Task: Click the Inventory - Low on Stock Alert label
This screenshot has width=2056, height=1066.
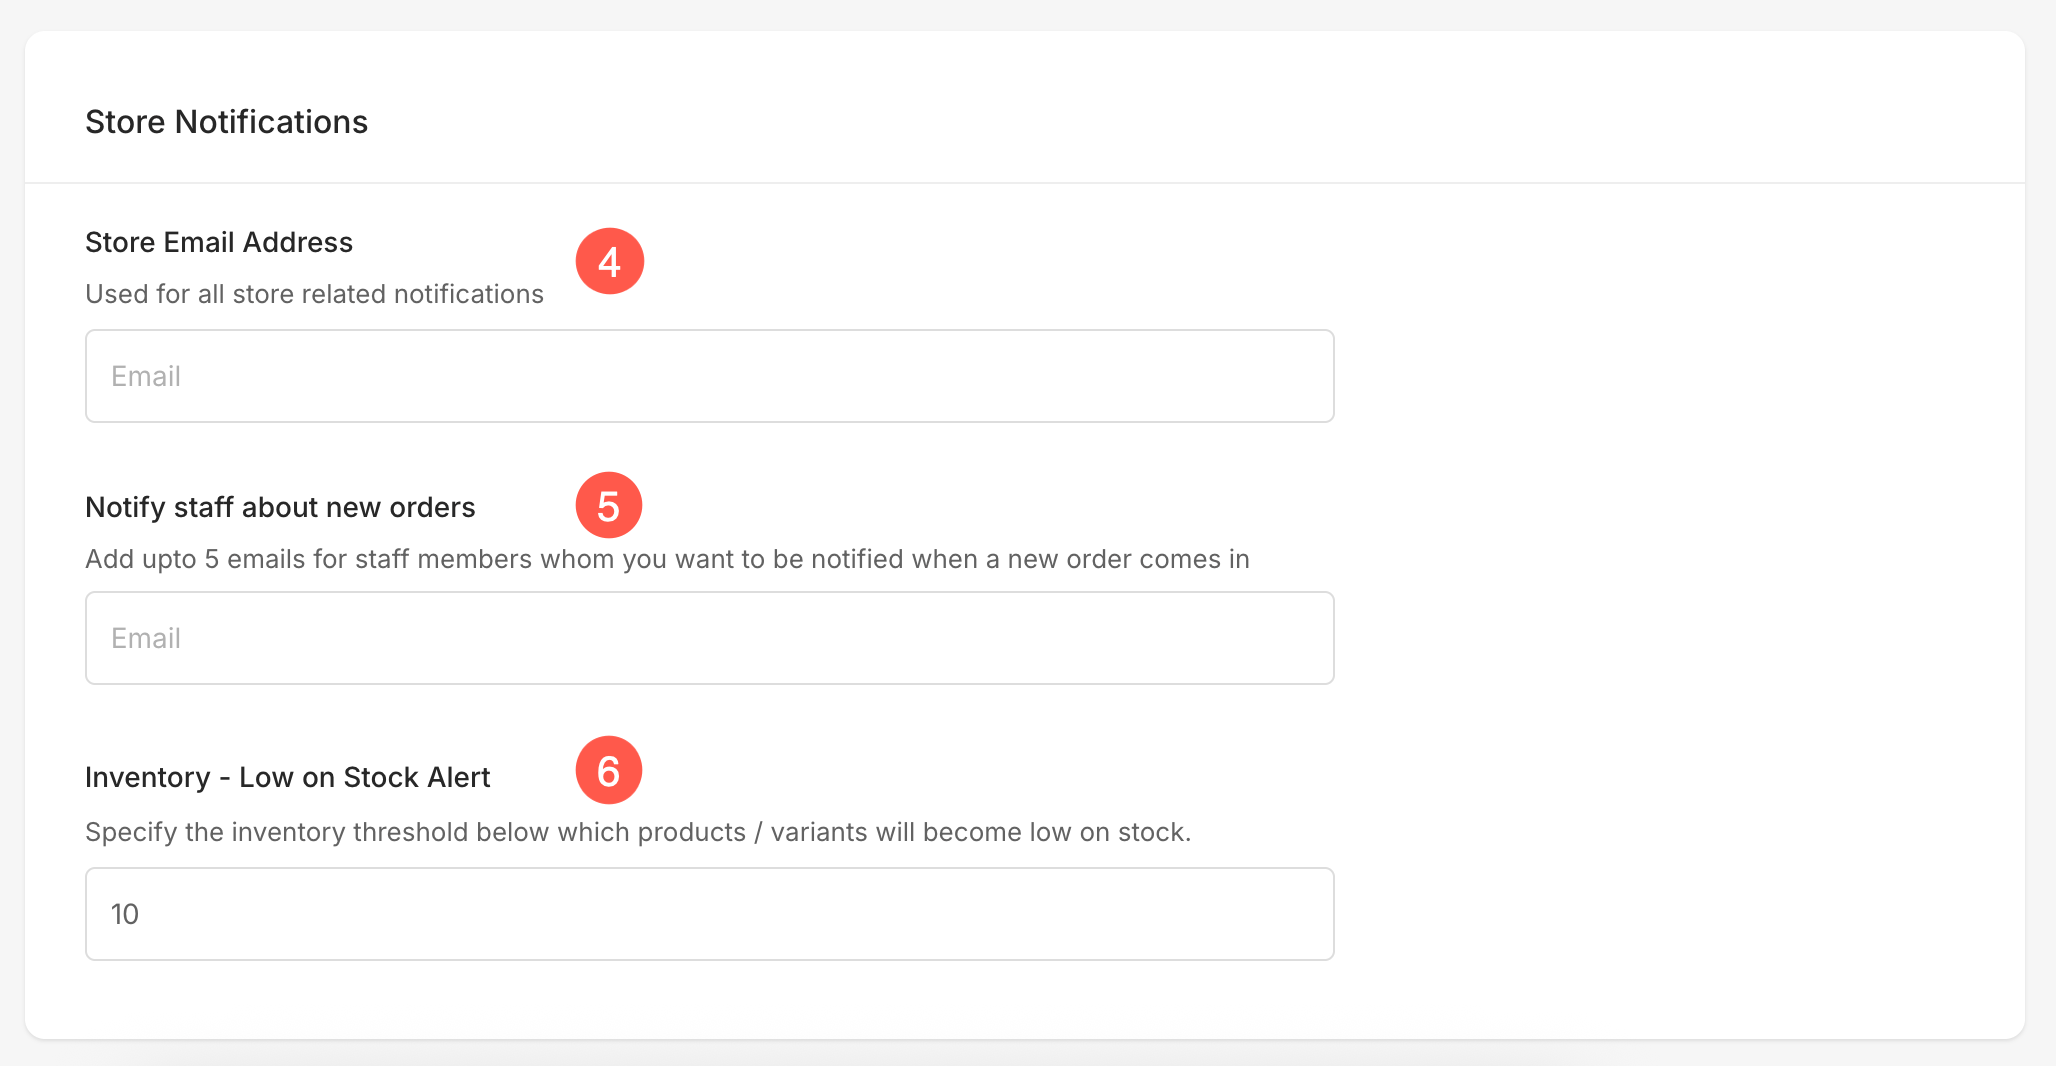Action: point(288,777)
